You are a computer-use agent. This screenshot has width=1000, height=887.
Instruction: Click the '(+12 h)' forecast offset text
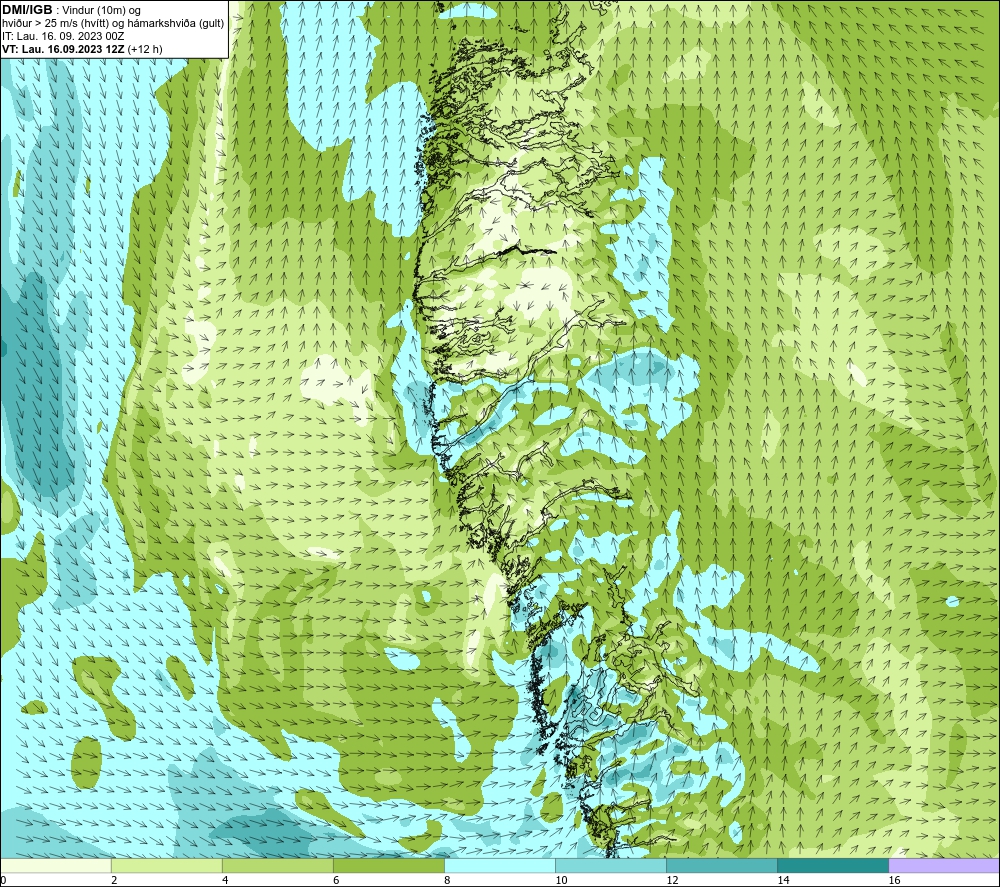pyautogui.click(x=145, y=49)
